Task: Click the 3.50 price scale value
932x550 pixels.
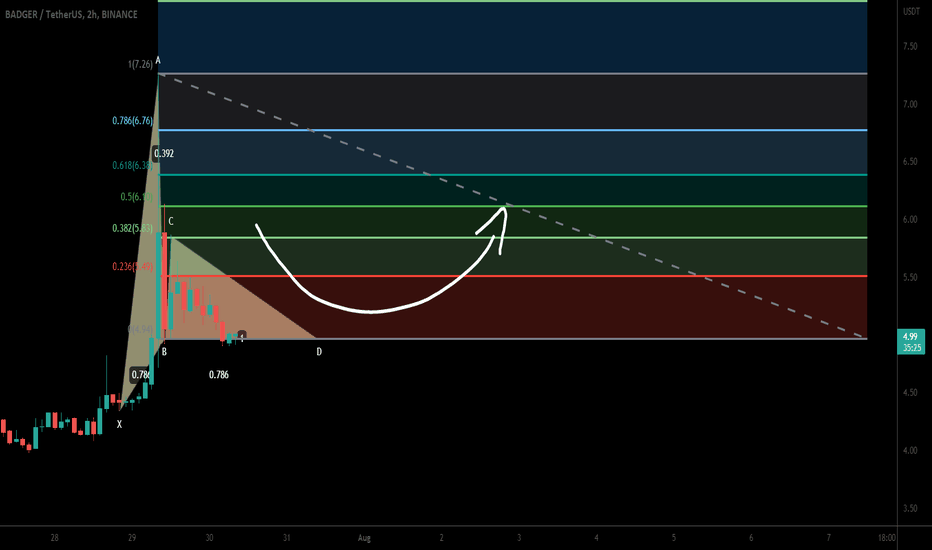Action: (910, 508)
